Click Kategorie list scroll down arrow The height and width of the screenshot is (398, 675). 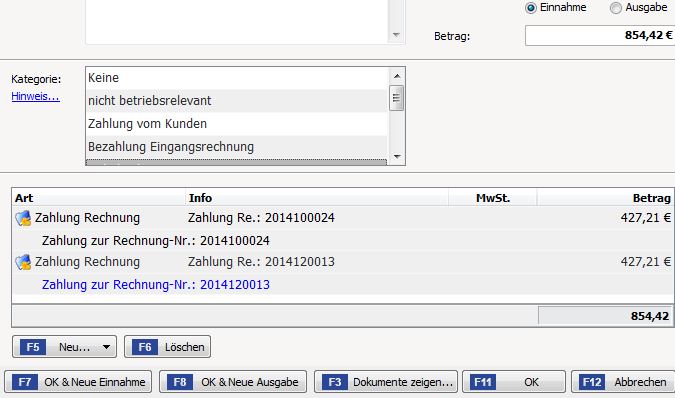click(397, 157)
